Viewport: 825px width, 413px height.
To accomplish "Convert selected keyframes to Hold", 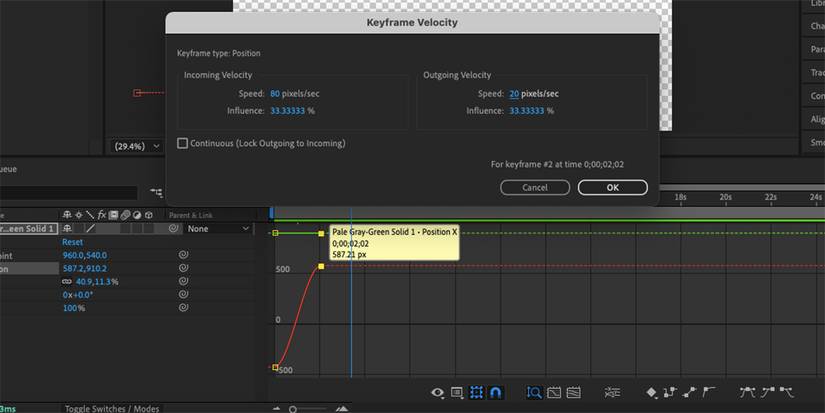I will [670, 392].
